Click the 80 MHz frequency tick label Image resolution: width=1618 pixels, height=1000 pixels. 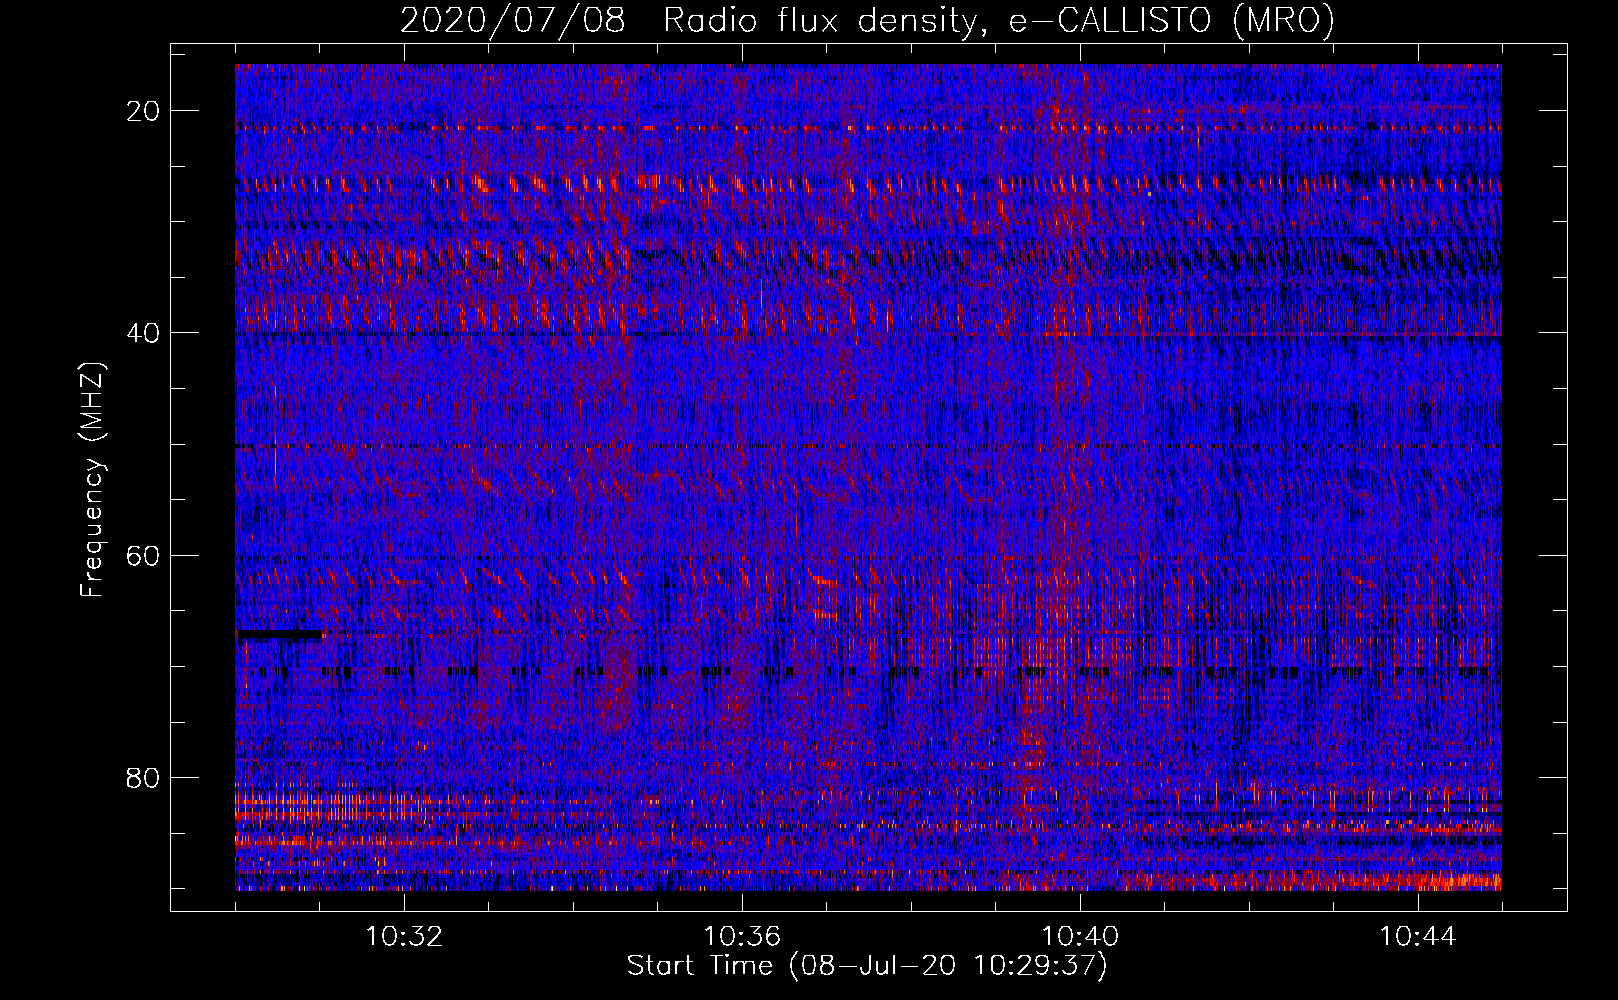144,777
